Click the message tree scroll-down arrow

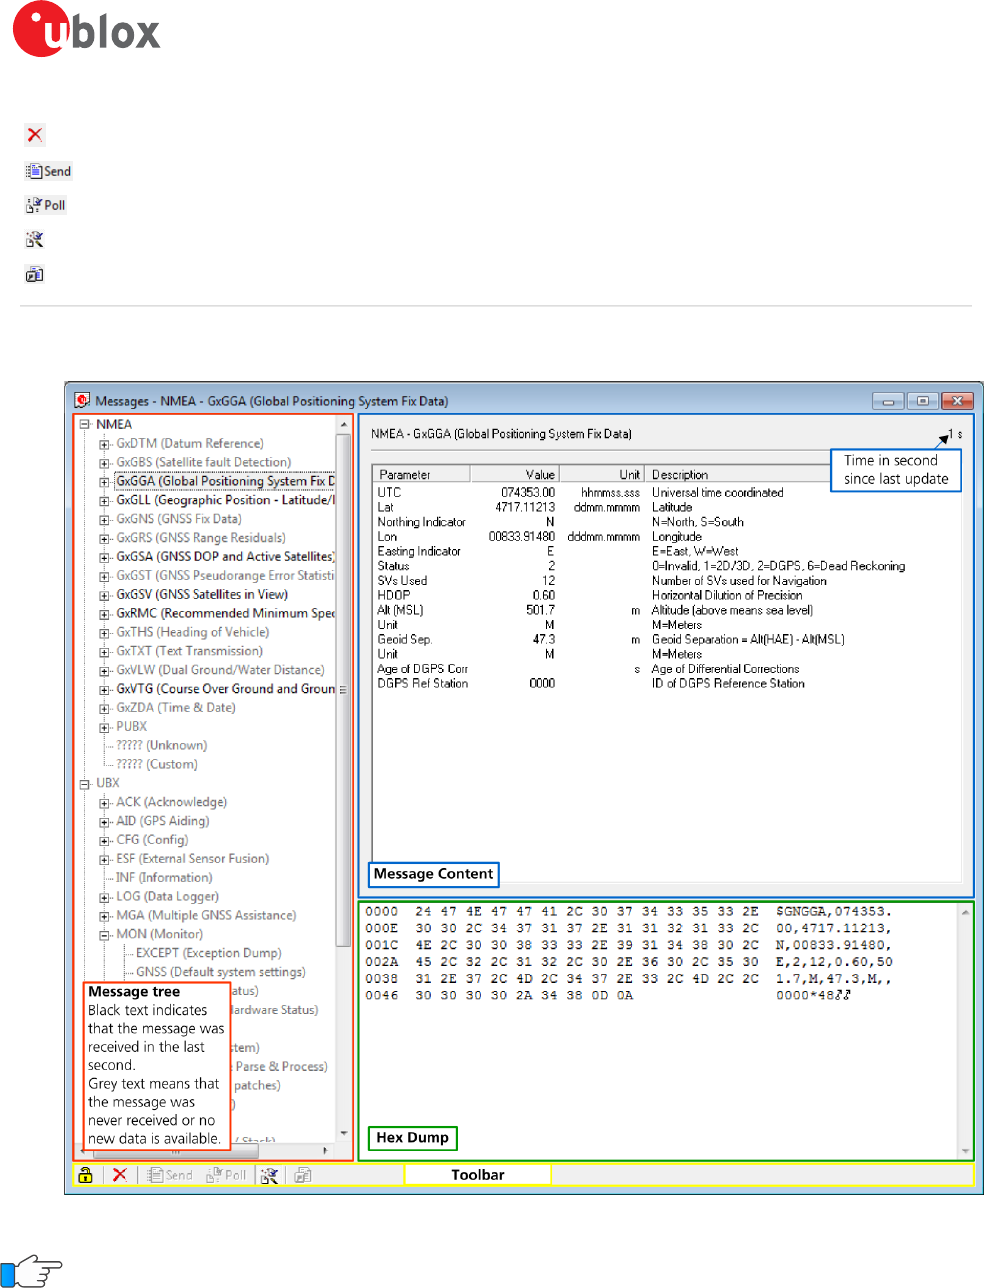click(344, 1135)
